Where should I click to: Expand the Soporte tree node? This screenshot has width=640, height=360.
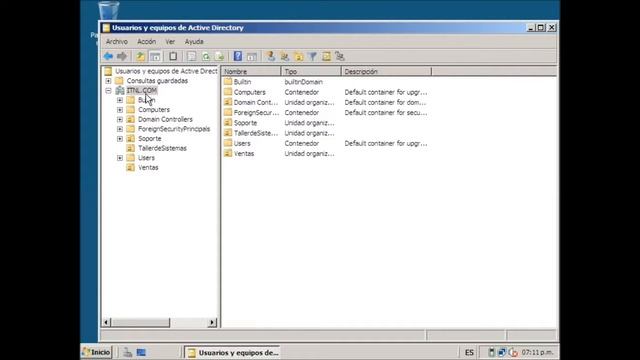[120, 139]
